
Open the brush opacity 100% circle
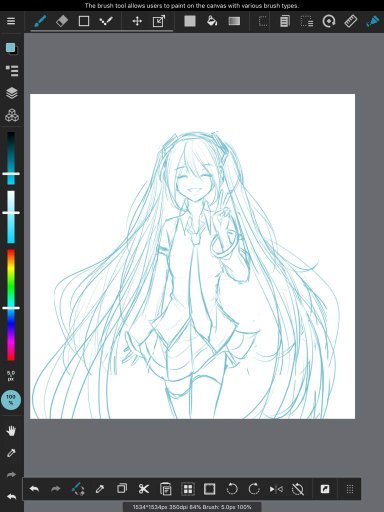[x=11, y=400]
